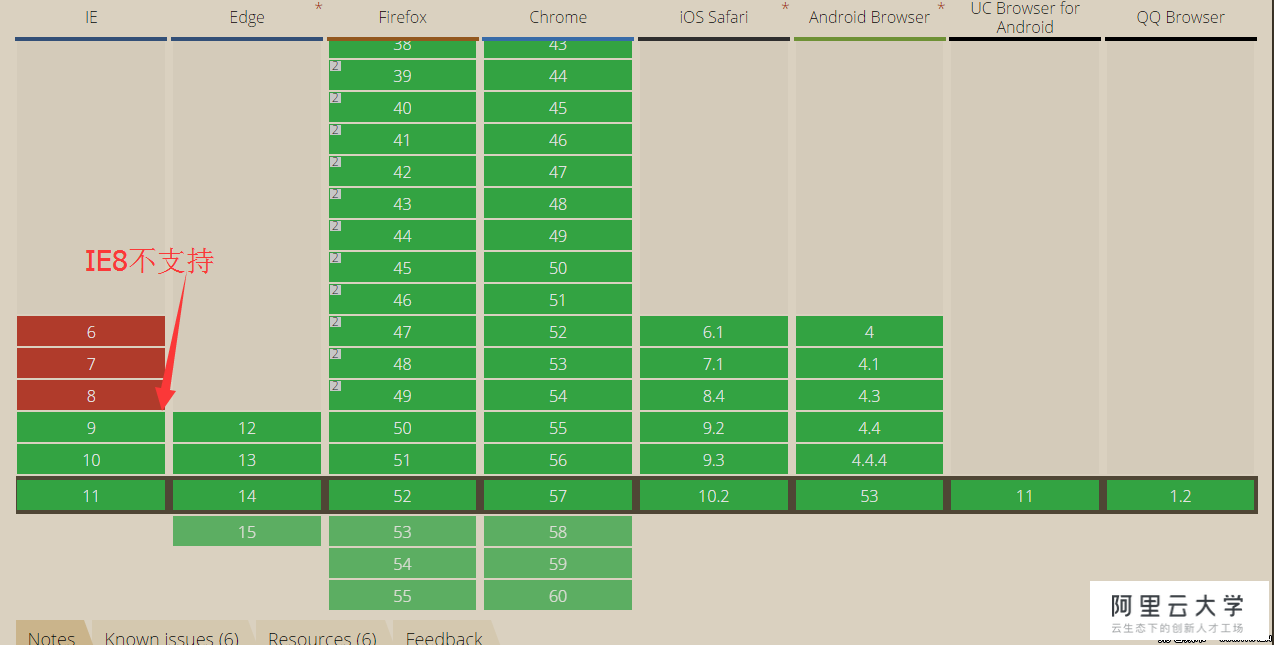Select the Firefox 55 cell
1274x645 pixels.
pyautogui.click(x=402, y=596)
